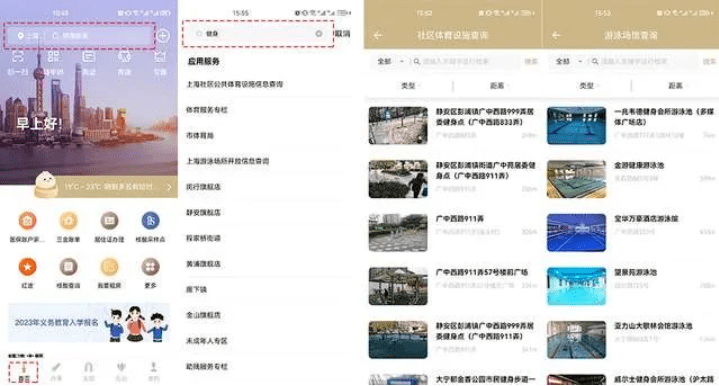
Task: Open the 三金账单 icon
Action: 68,221
